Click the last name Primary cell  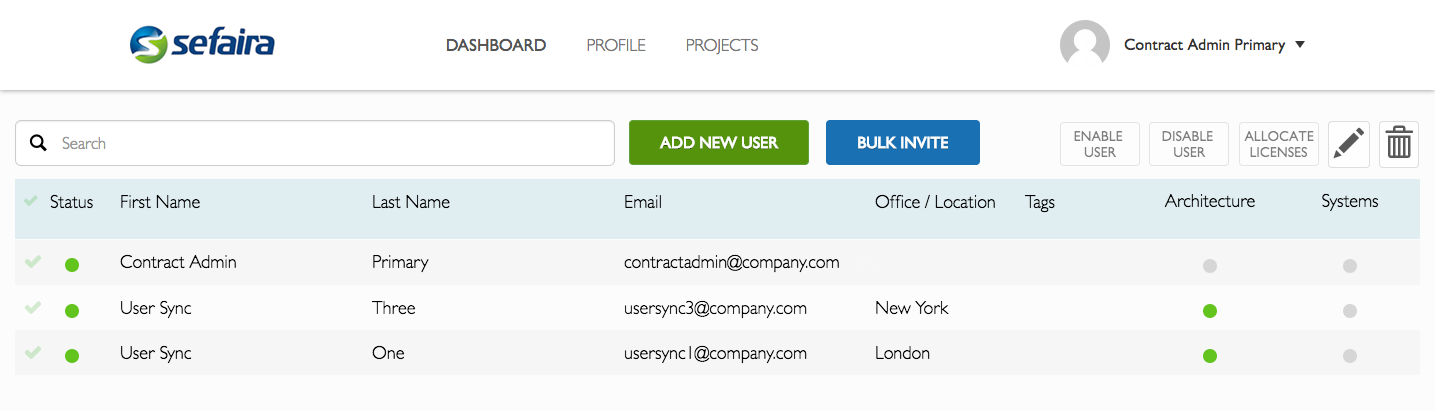pyautogui.click(x=400, y=262)
